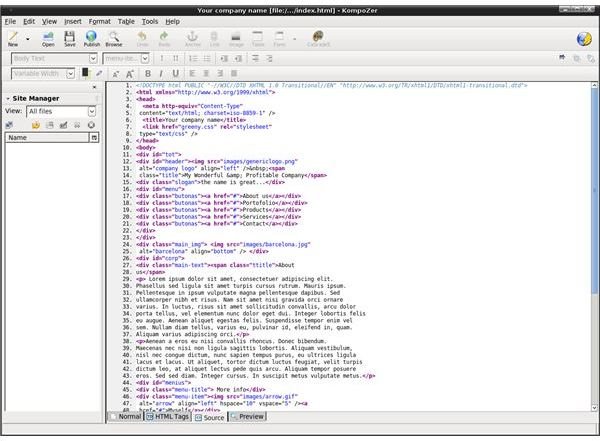Click the Save toolbar icon
This screenshot has height=441, width=600.
coord(70,39)
